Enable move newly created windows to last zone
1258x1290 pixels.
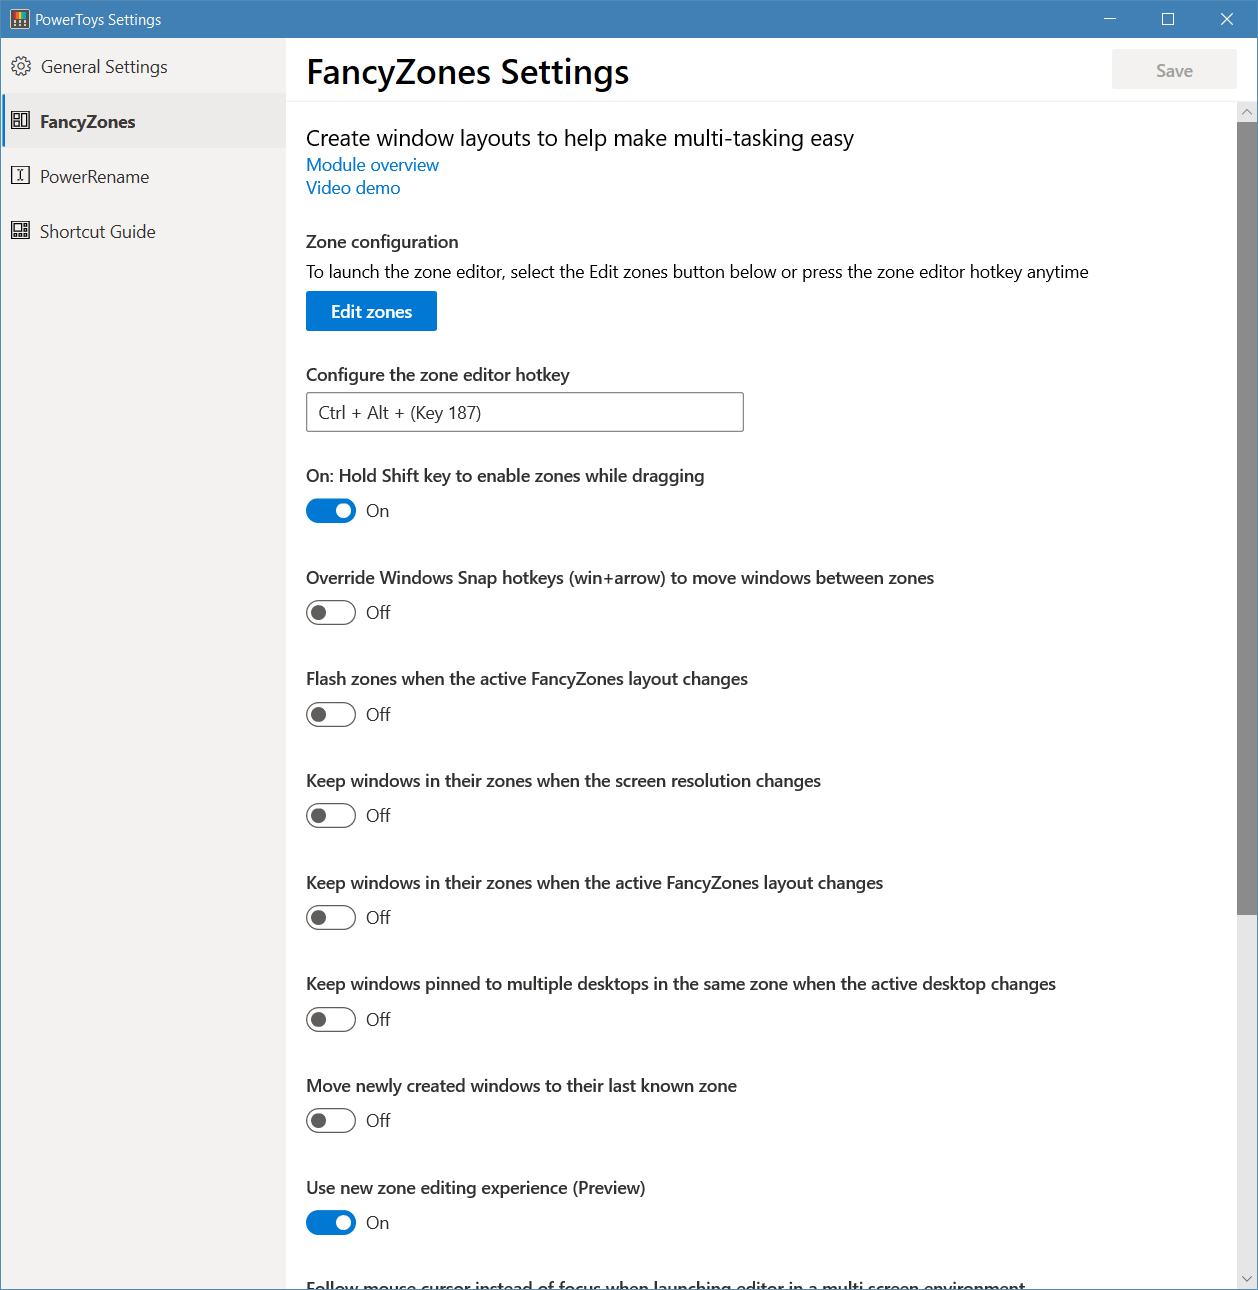tap(331, 1121)
